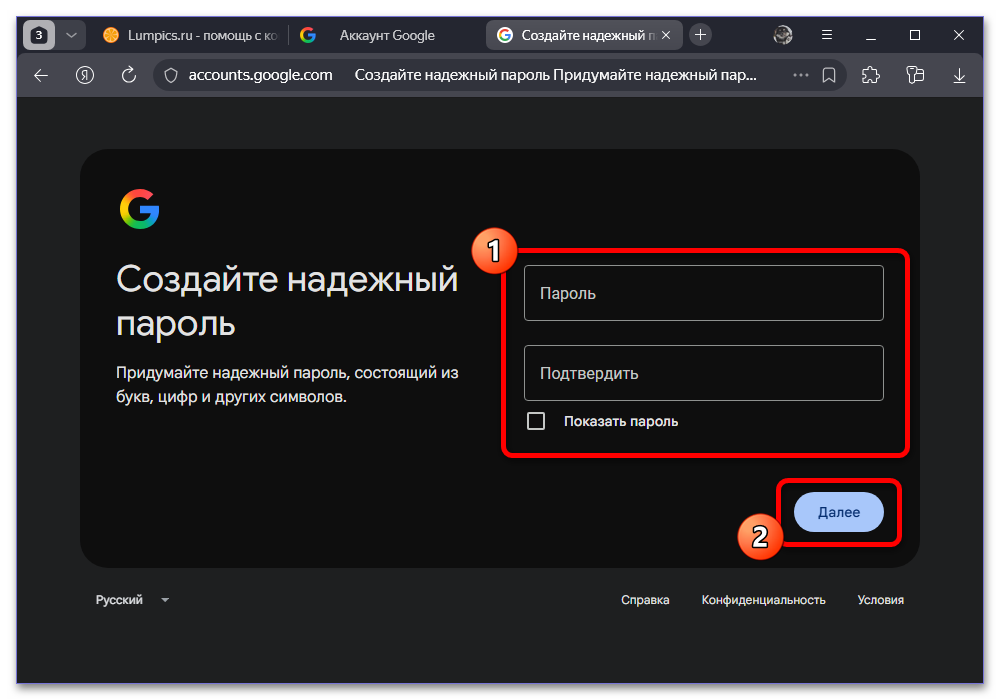Open a new tab with plus button
Screen dimensions: 1000x700
tap(700, 35)
